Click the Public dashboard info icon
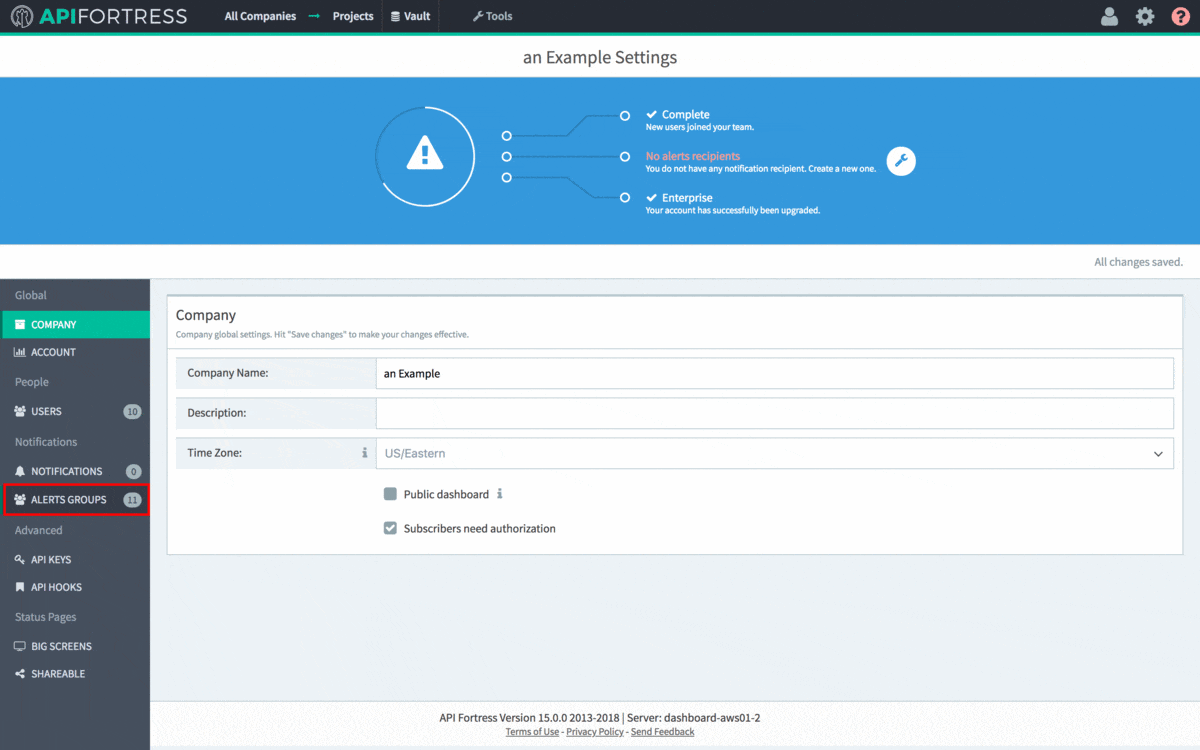Image resolution: width=1200 pixels, height=750 pixels. point(500,494)
